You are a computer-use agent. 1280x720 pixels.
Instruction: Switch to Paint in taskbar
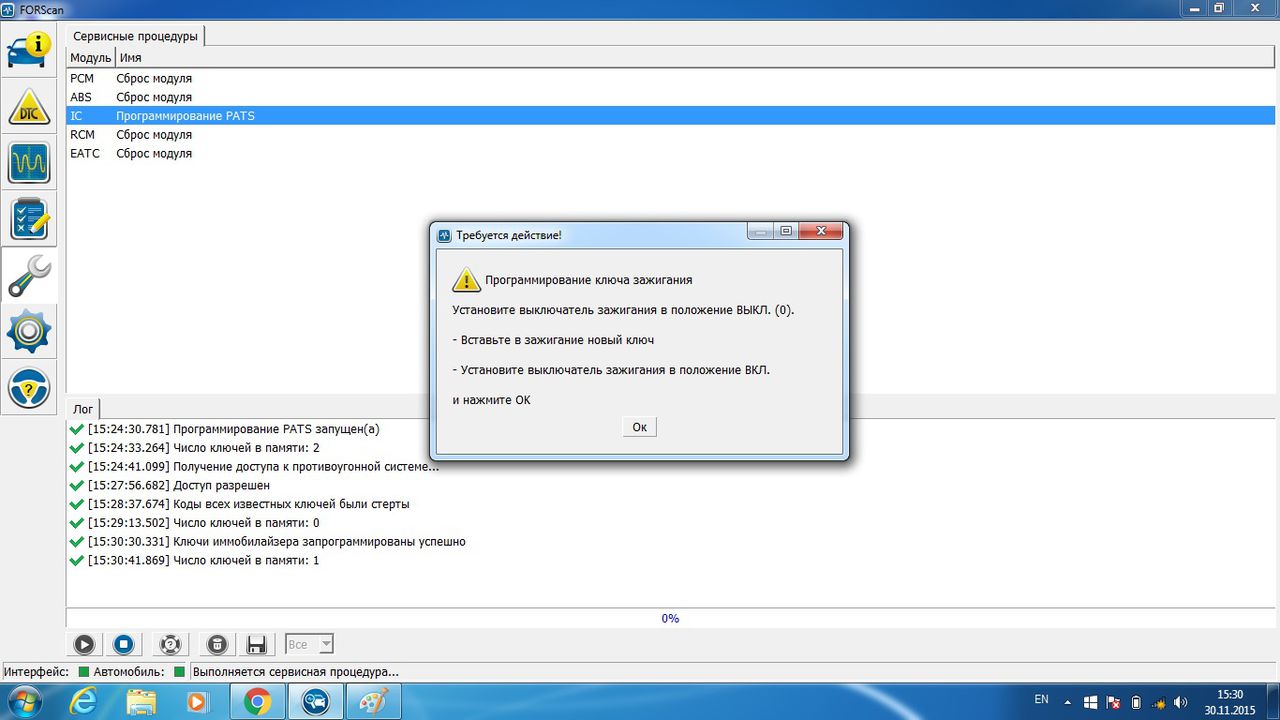373,702
